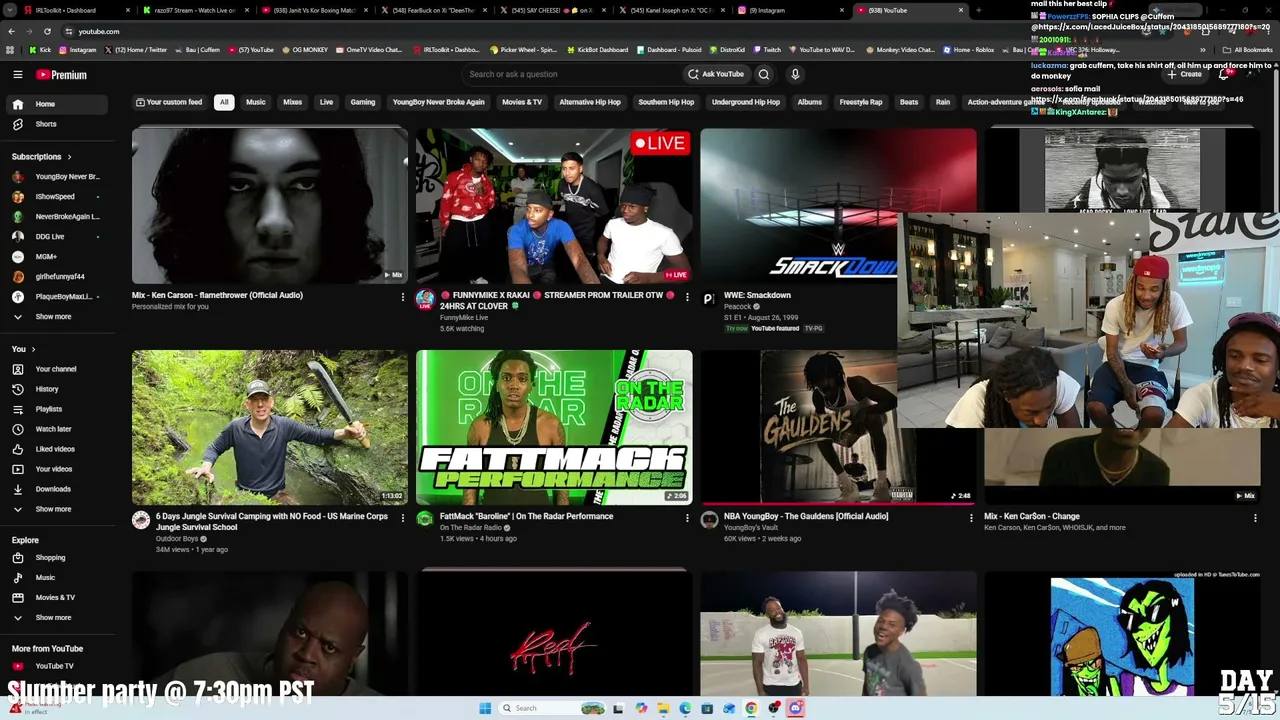Screen dimensions: 1280x720
Task: Open Microsoft Edge from taskbar
Action: (685, 708)
